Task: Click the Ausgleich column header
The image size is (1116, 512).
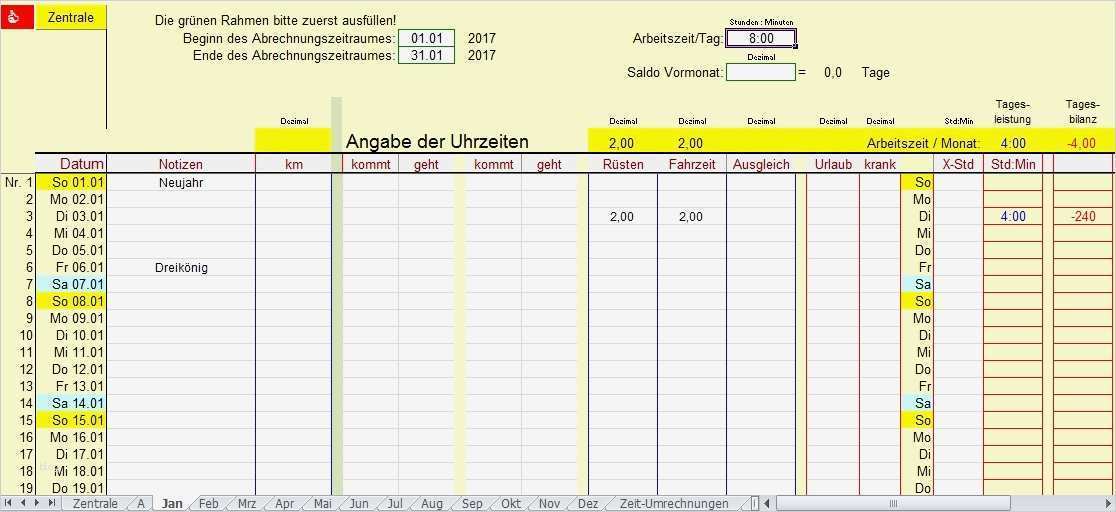Action: click(761, 164)
